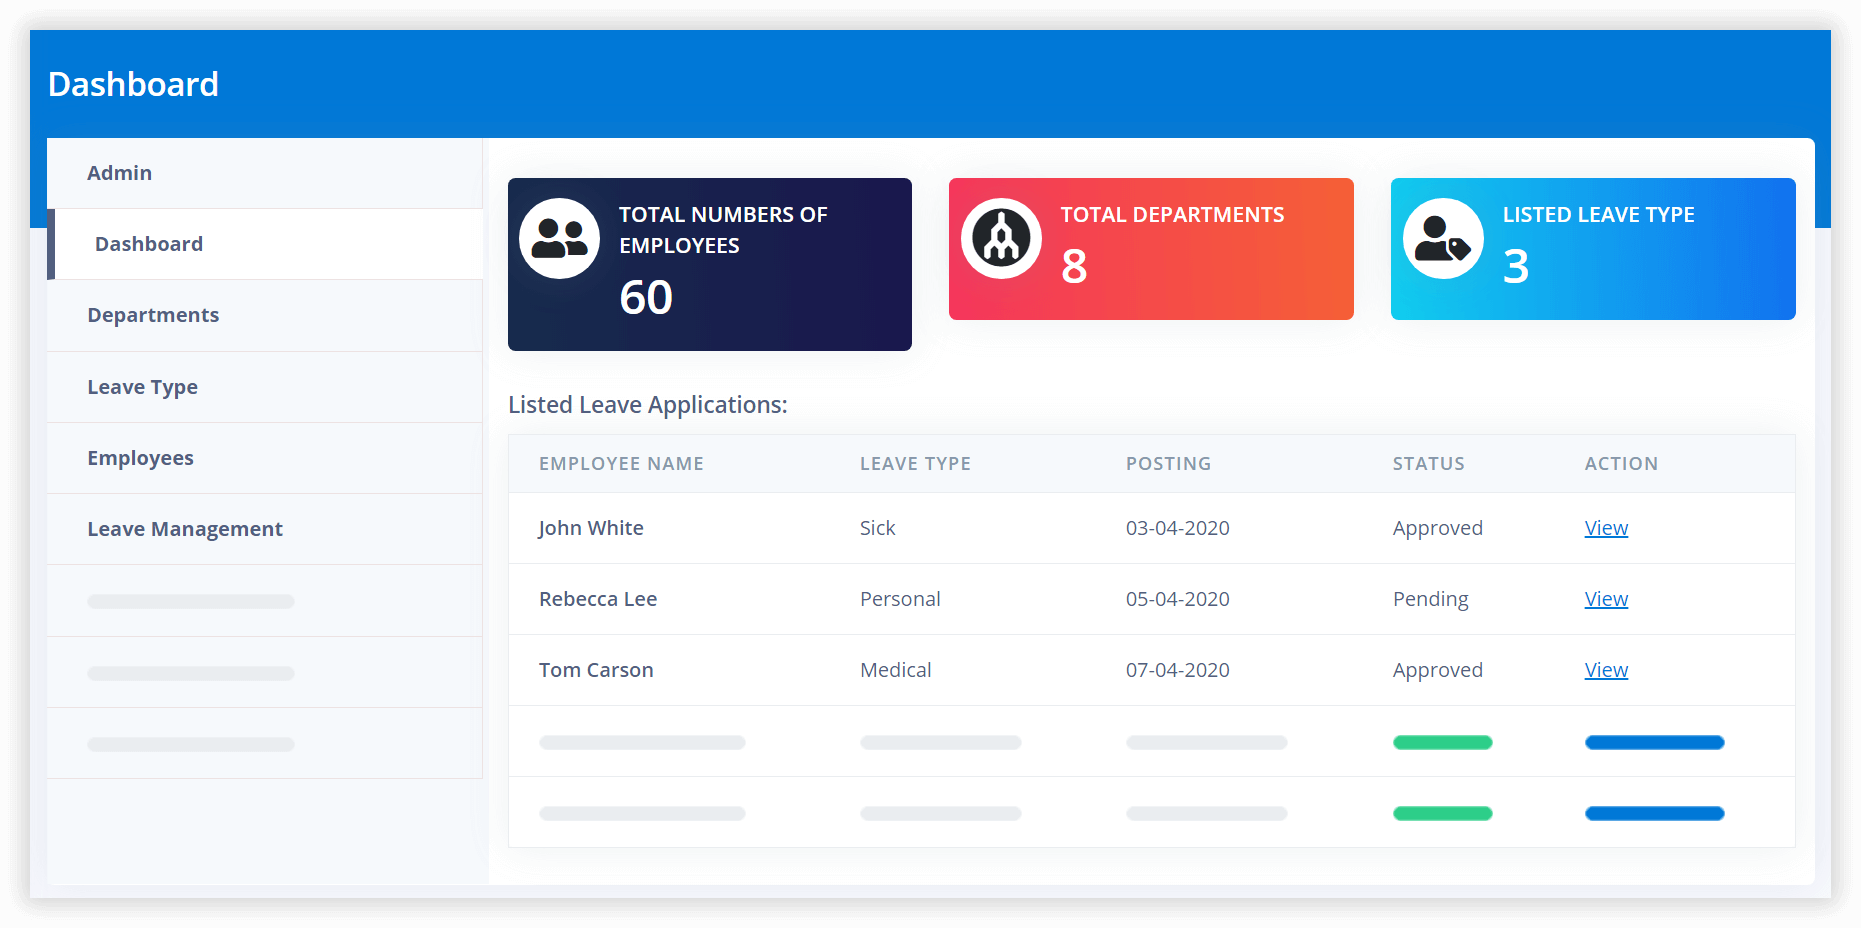This screenshot has height=928, width=1861.
Task: View John White's leave application
Action: pos(1606,528)
